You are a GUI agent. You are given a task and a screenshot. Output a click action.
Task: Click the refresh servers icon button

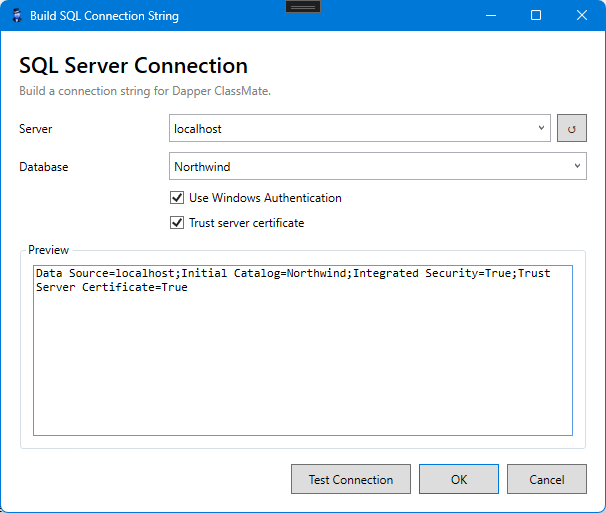coord(572,128)
